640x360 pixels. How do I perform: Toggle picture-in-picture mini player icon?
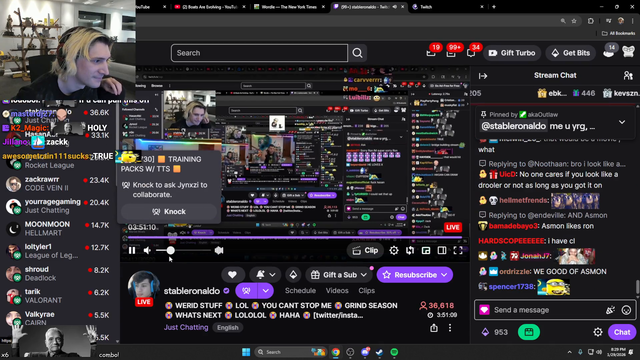pyautogui.click(x=426, y=251)
